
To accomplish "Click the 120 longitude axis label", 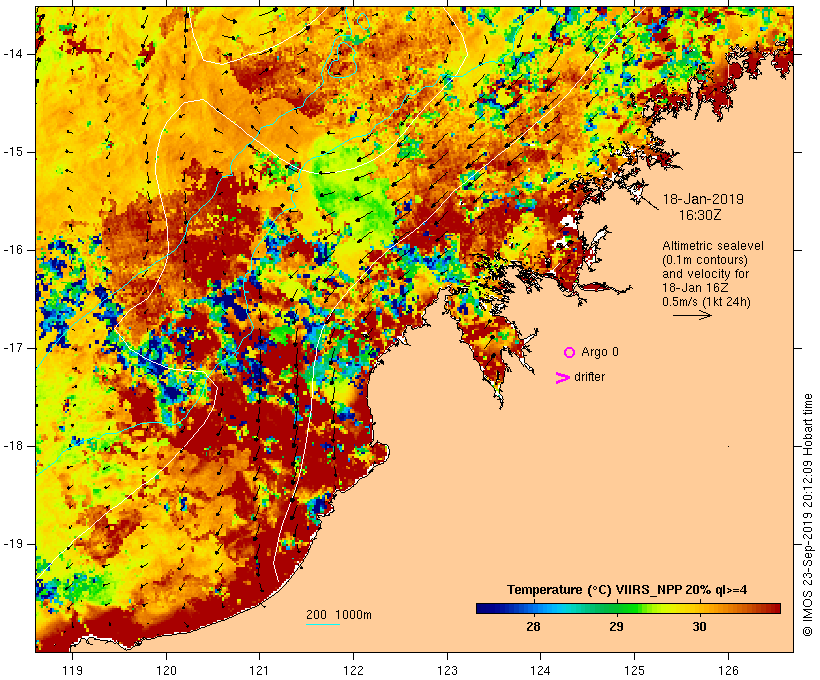I will [166, 670].
